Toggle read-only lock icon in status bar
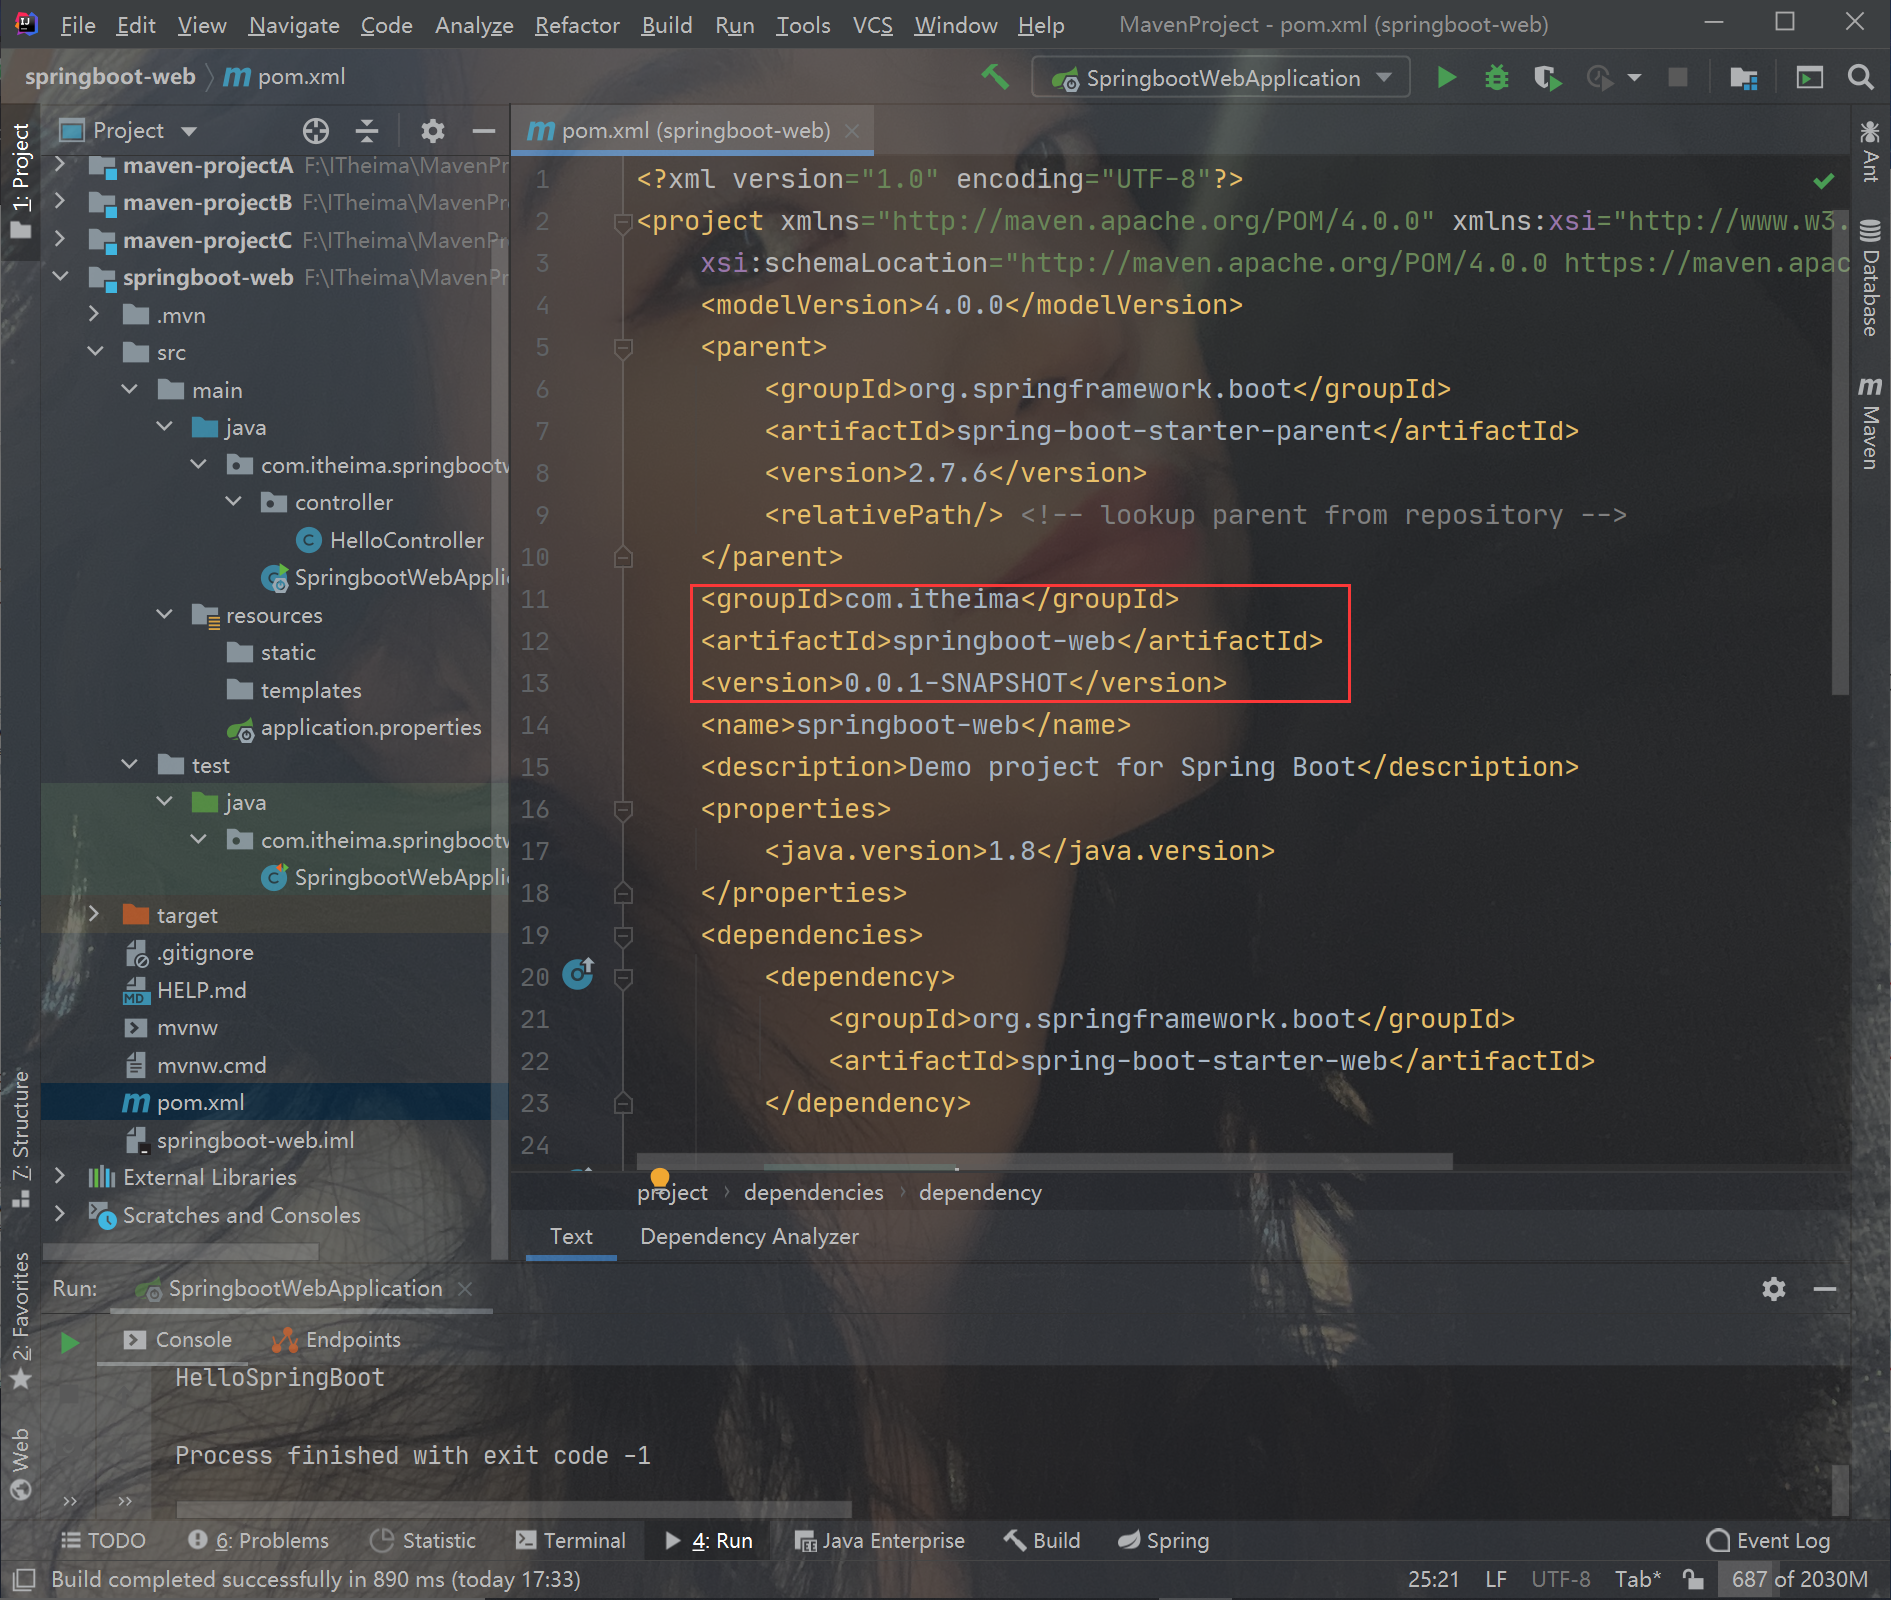 [1693, 1579]
